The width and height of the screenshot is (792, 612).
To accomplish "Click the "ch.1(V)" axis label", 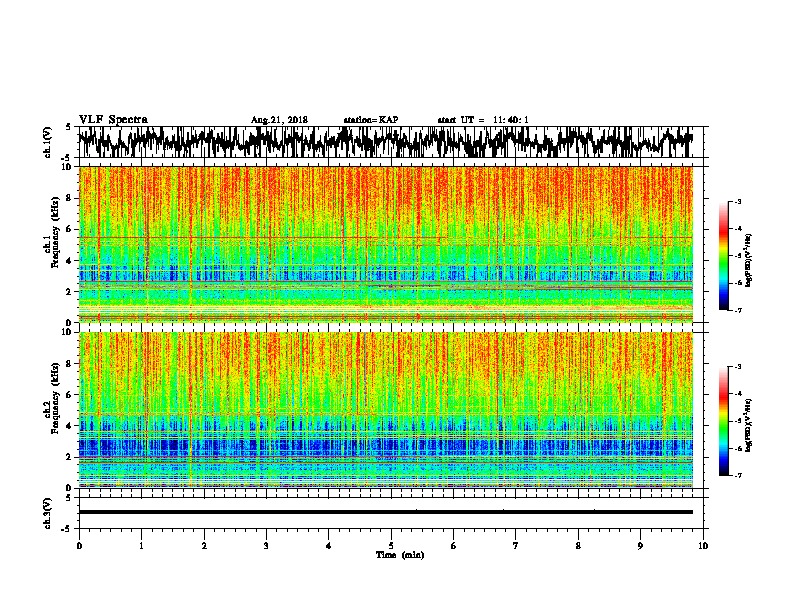I will [x=48, y=142].
